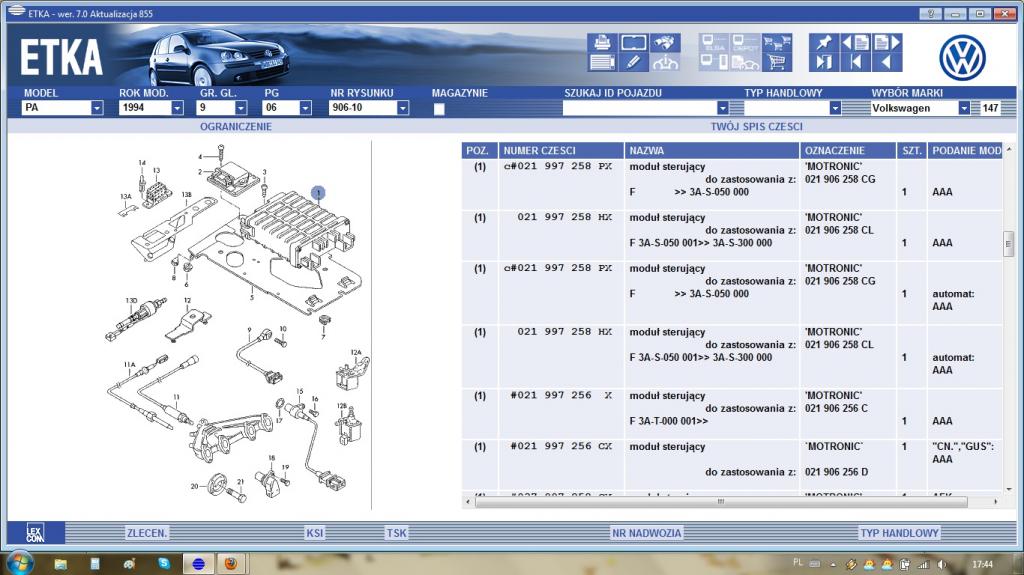The image size is (1024, 575).
Task: Click the KSI button
Action: pyautogui.click(x=315, y=533)
